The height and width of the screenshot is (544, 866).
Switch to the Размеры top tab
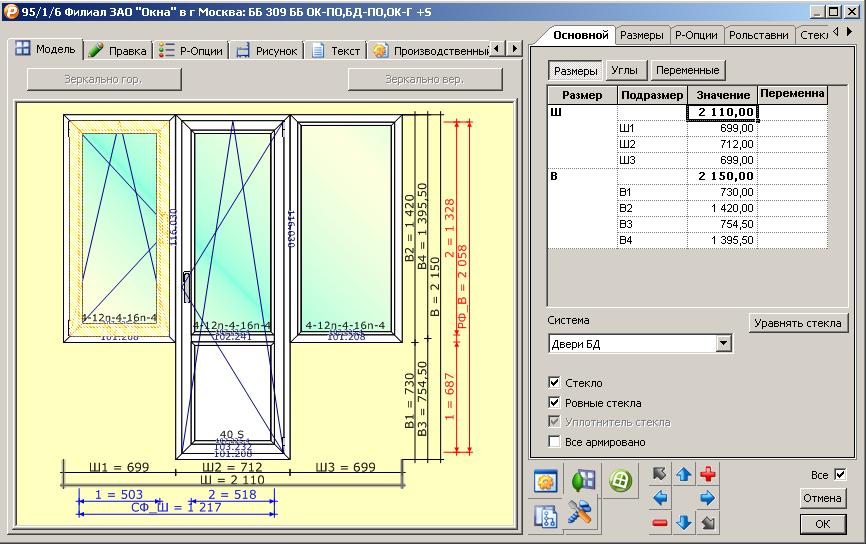tap(642, 35)
